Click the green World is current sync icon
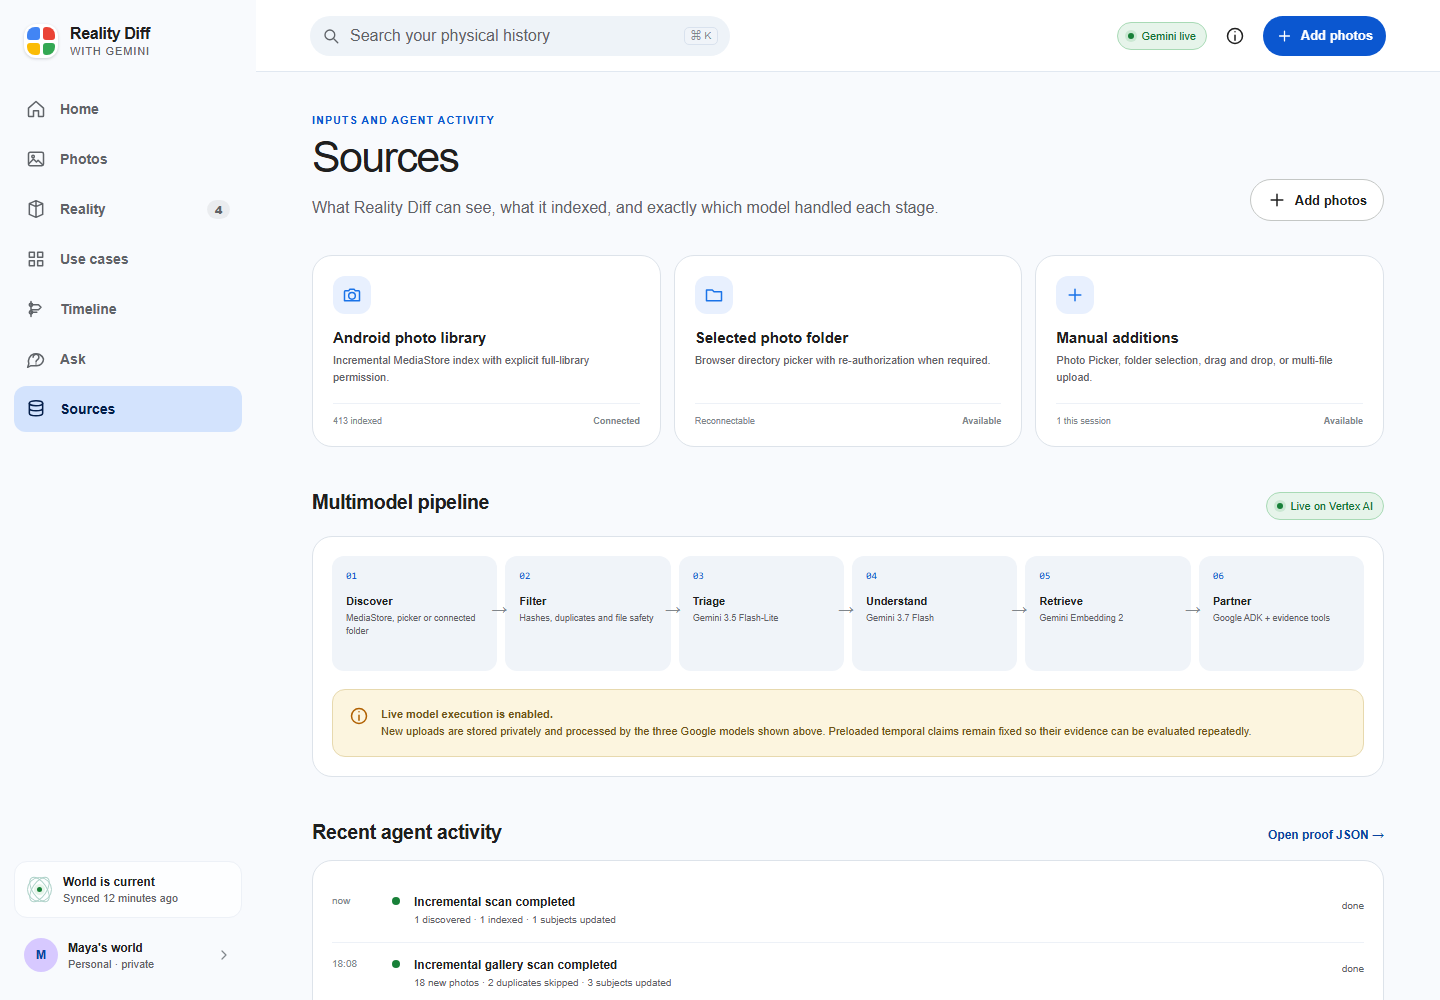This screenshot has height=1000, width=1440. click(x=39, y=889)
